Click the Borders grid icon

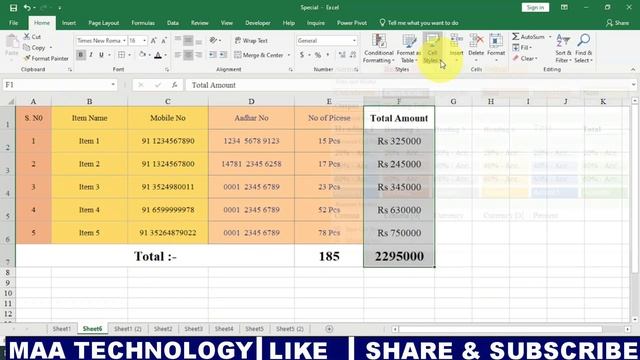(121, 55)
